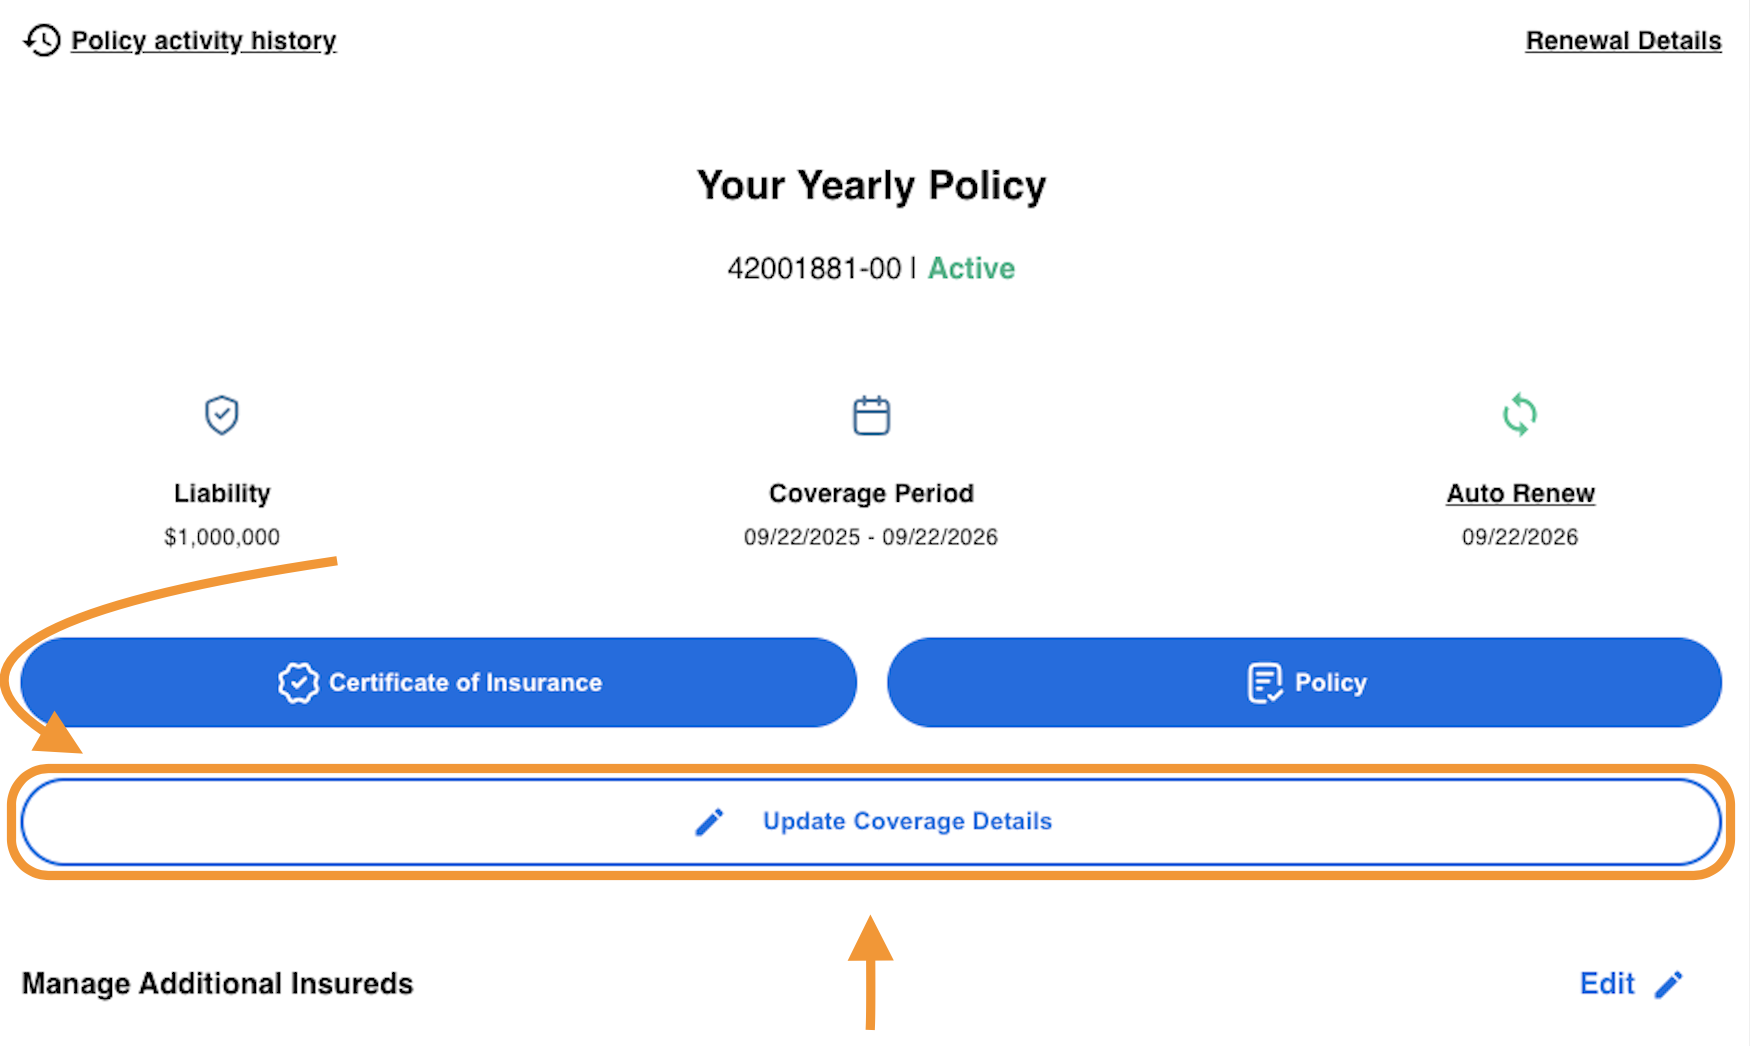The width and height of the screenshot is (1750, 1046).
Task: Click the Manage Additional Insureds heading
Action: 216,983
